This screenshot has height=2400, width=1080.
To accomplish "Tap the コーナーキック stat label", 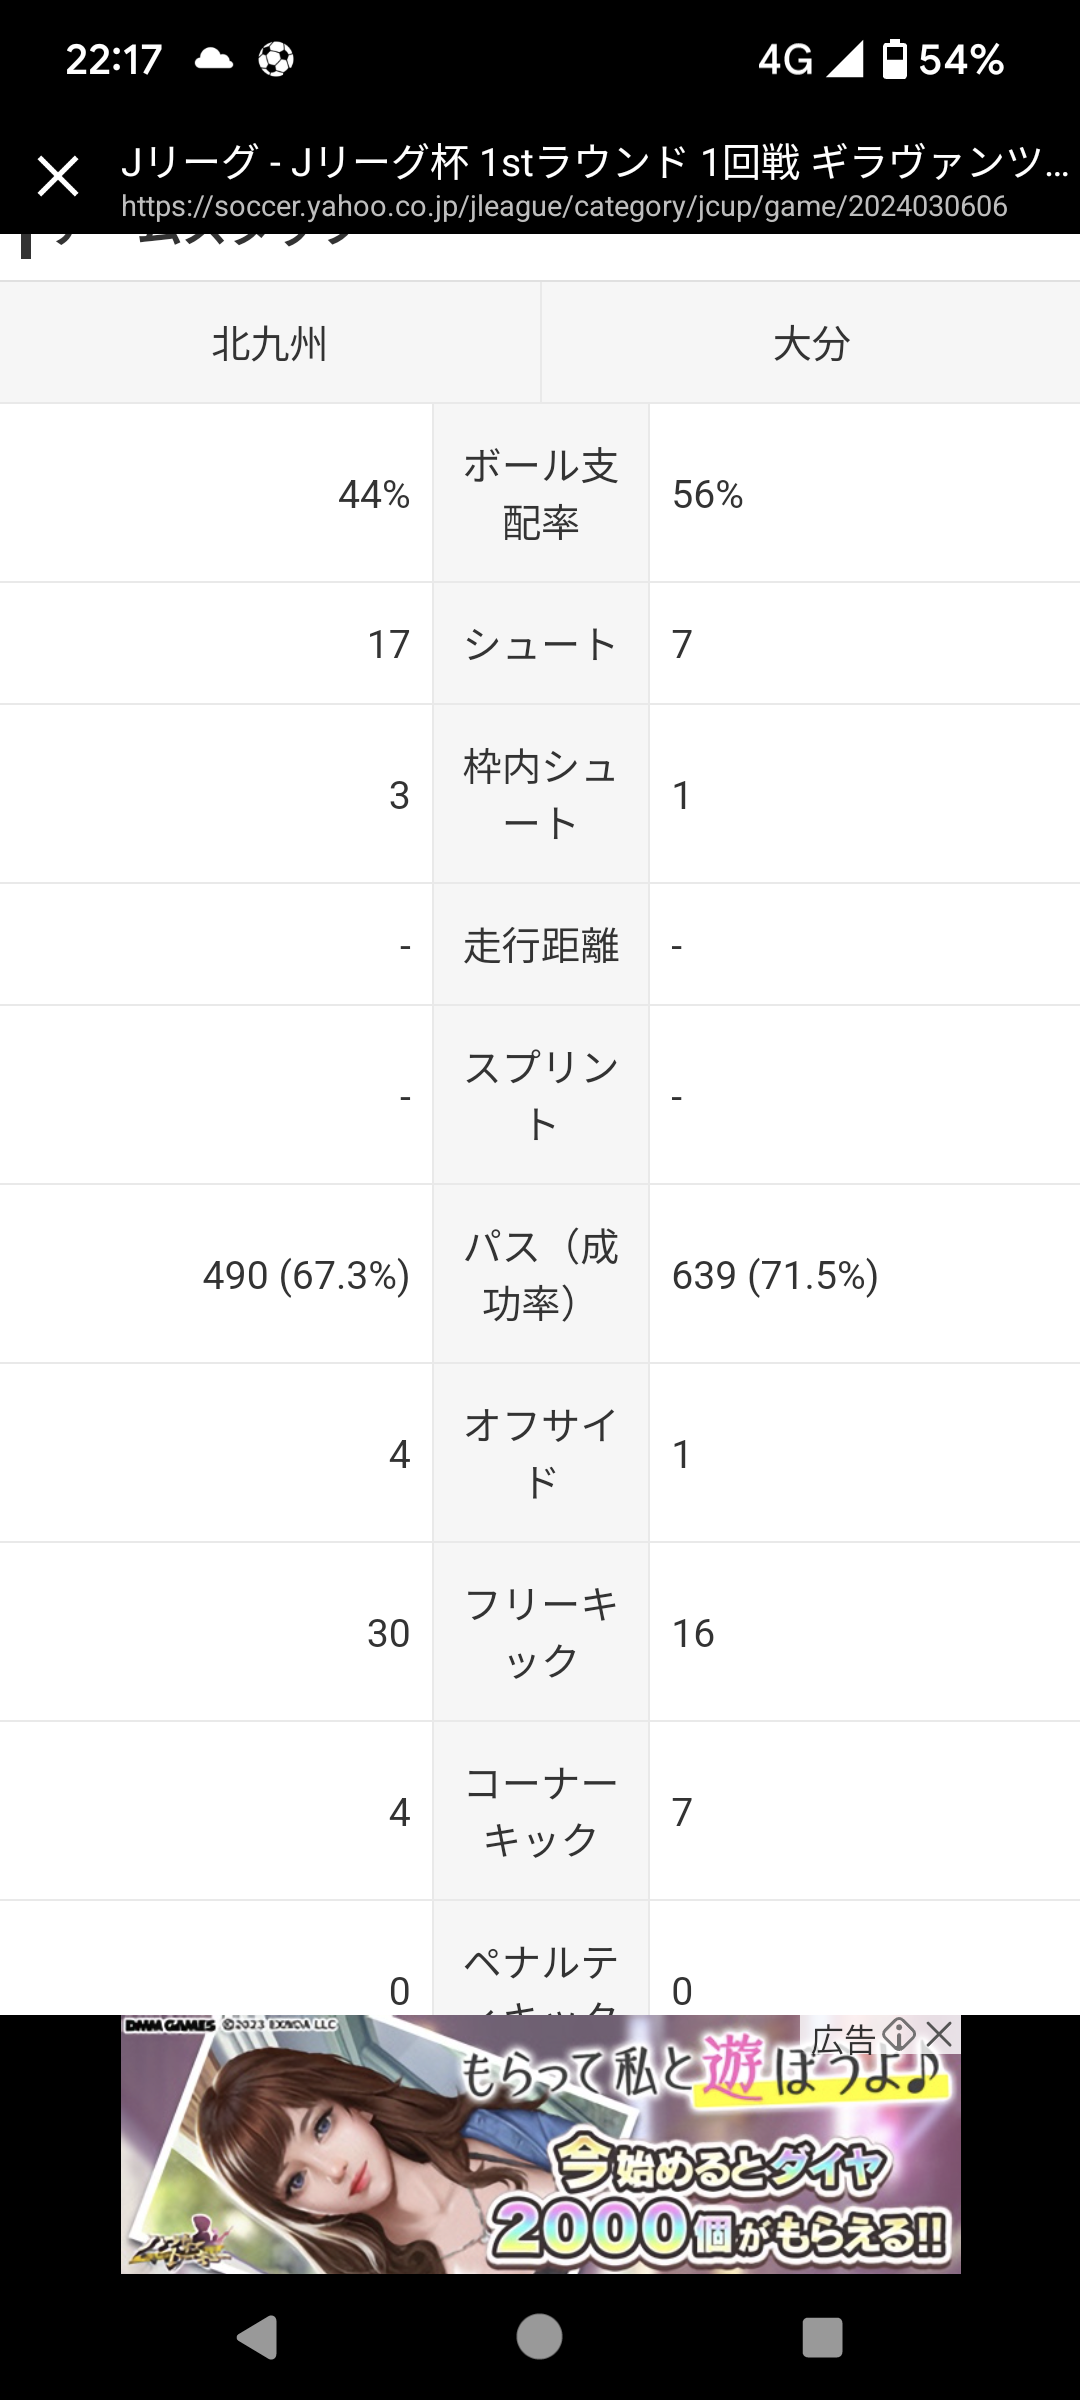I will tap(541, 1811).
